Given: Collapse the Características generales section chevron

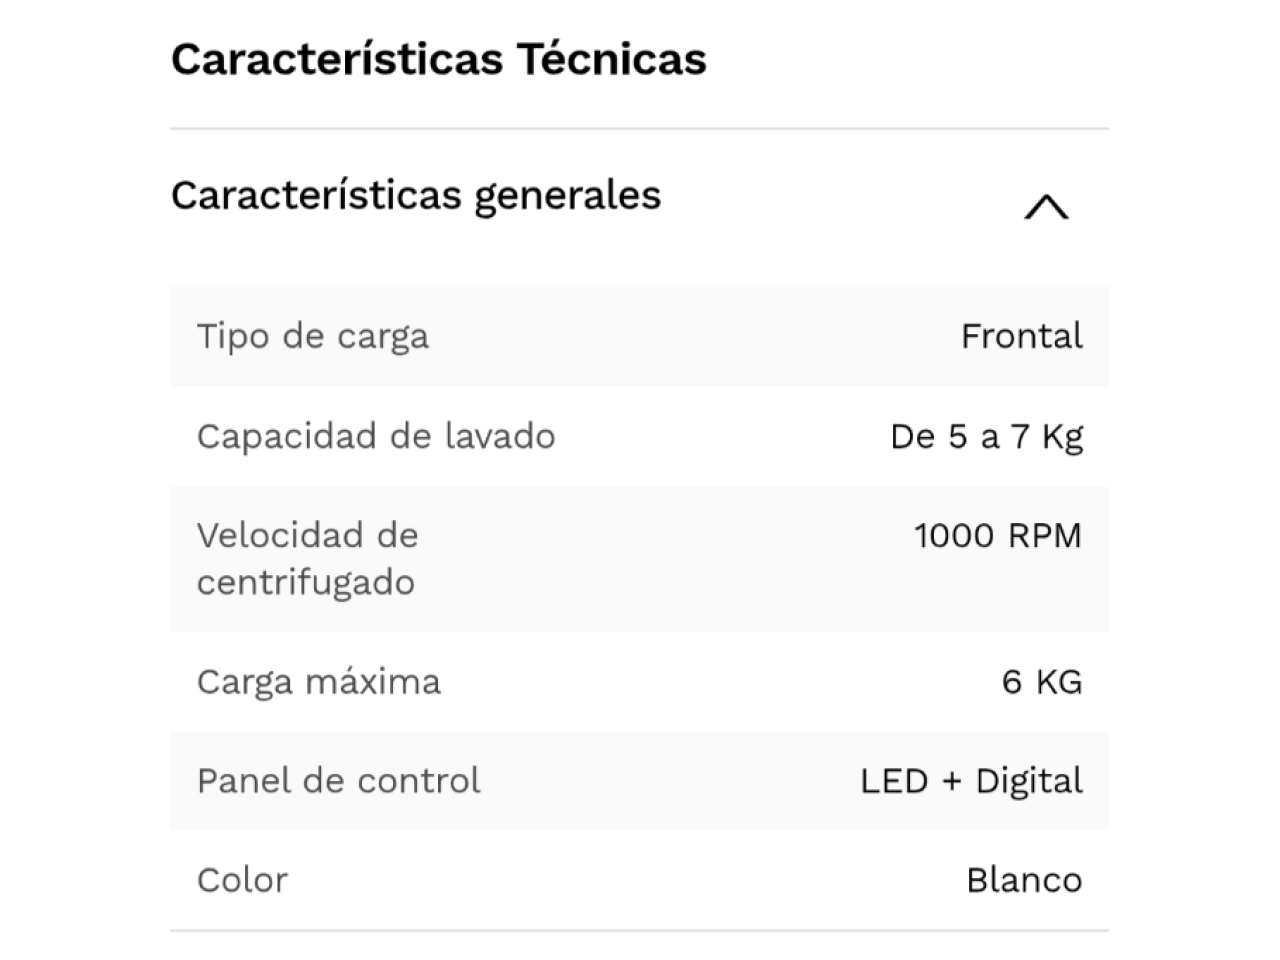Looking at the screenshot, I should tap(1046, 207).
